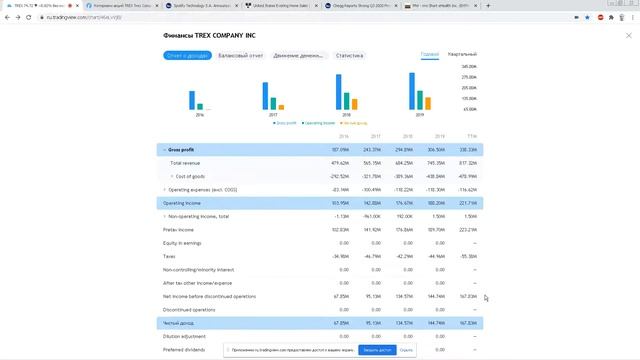Close the United States Existing Home Sales tab
The image size is (640, 360).
coord(316,6)
